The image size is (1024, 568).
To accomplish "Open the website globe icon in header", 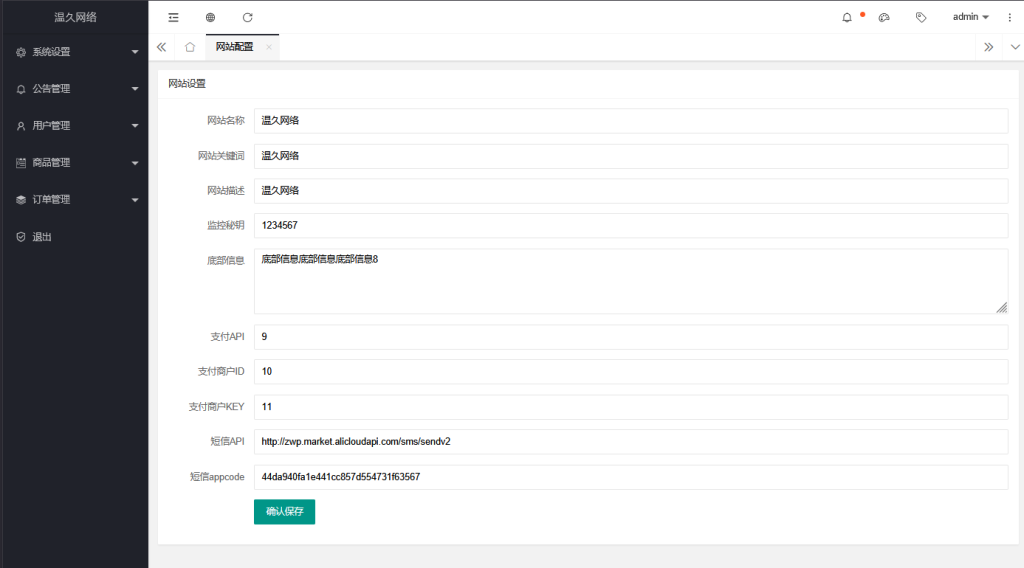I will (210, 17).
